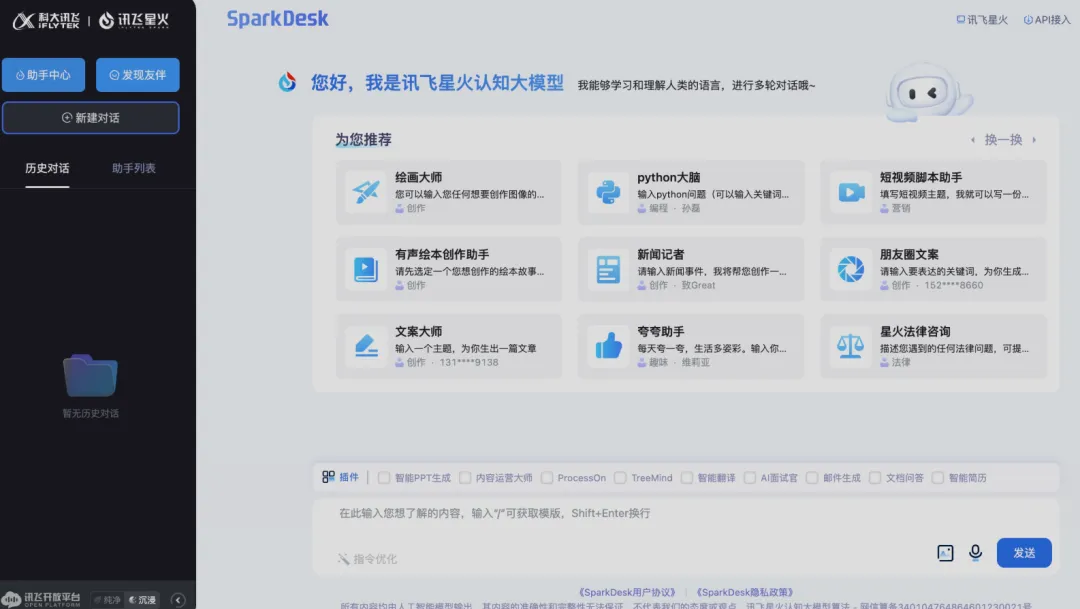Click the 指令优化 button
This screenshot has width=1080, height=609.
[367, 559]
